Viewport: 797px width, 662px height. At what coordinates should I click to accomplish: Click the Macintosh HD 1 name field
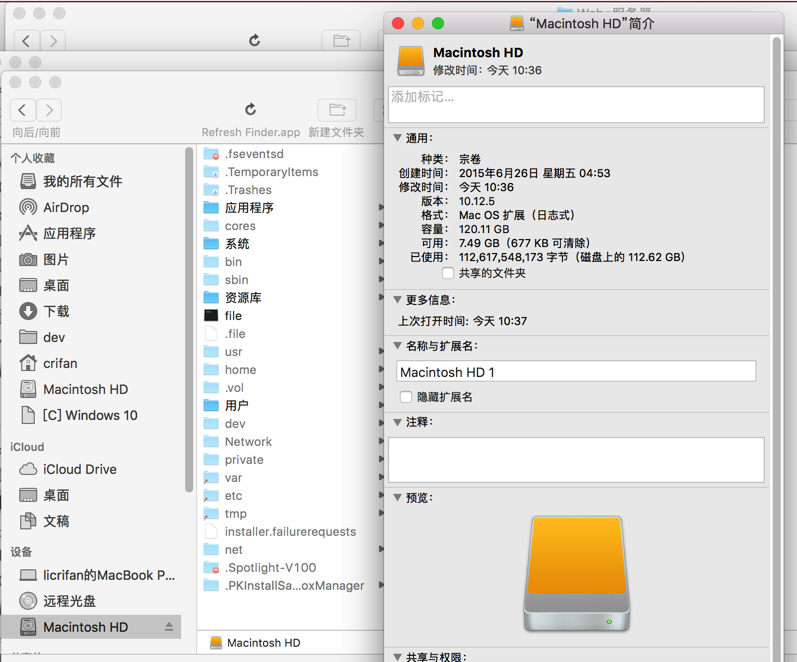point(576,372)
